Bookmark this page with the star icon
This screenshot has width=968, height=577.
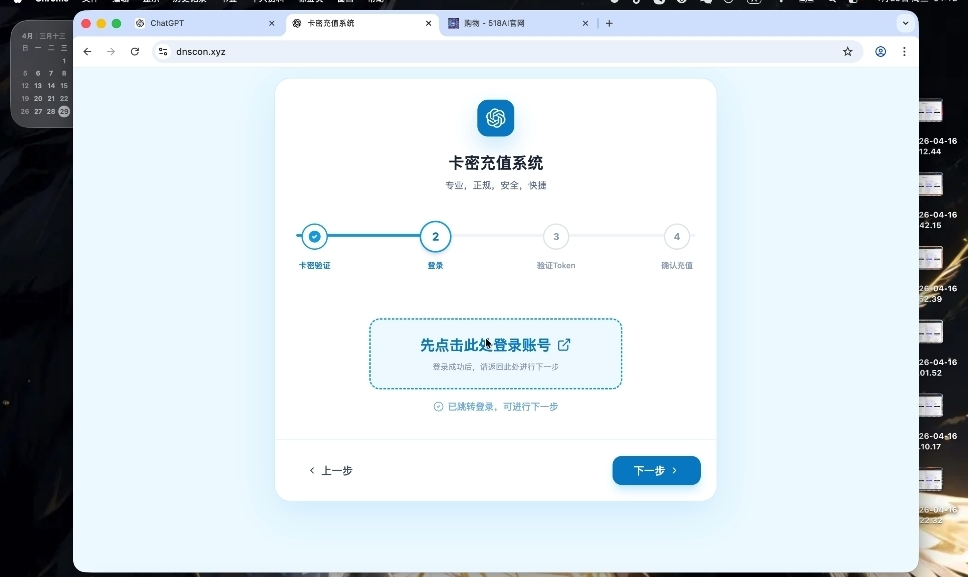pyautogui.click(x=848, y=52)
